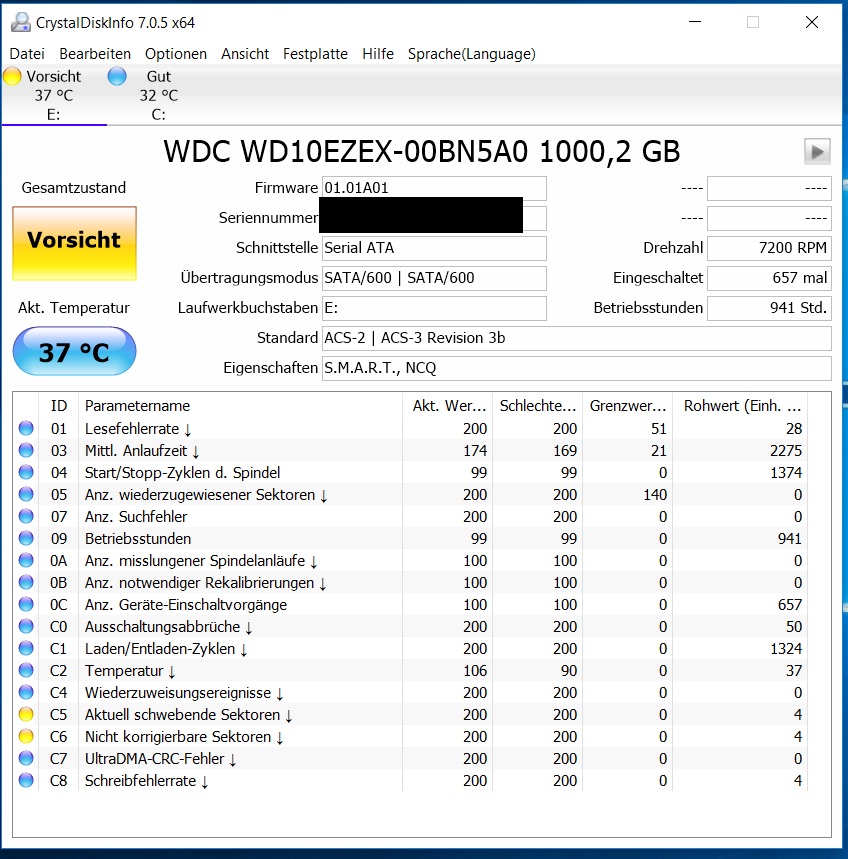The image size is (848, 859).
Task: Click the Standard field ACS-2 | ACS-3
Action: tap(576, 338)
